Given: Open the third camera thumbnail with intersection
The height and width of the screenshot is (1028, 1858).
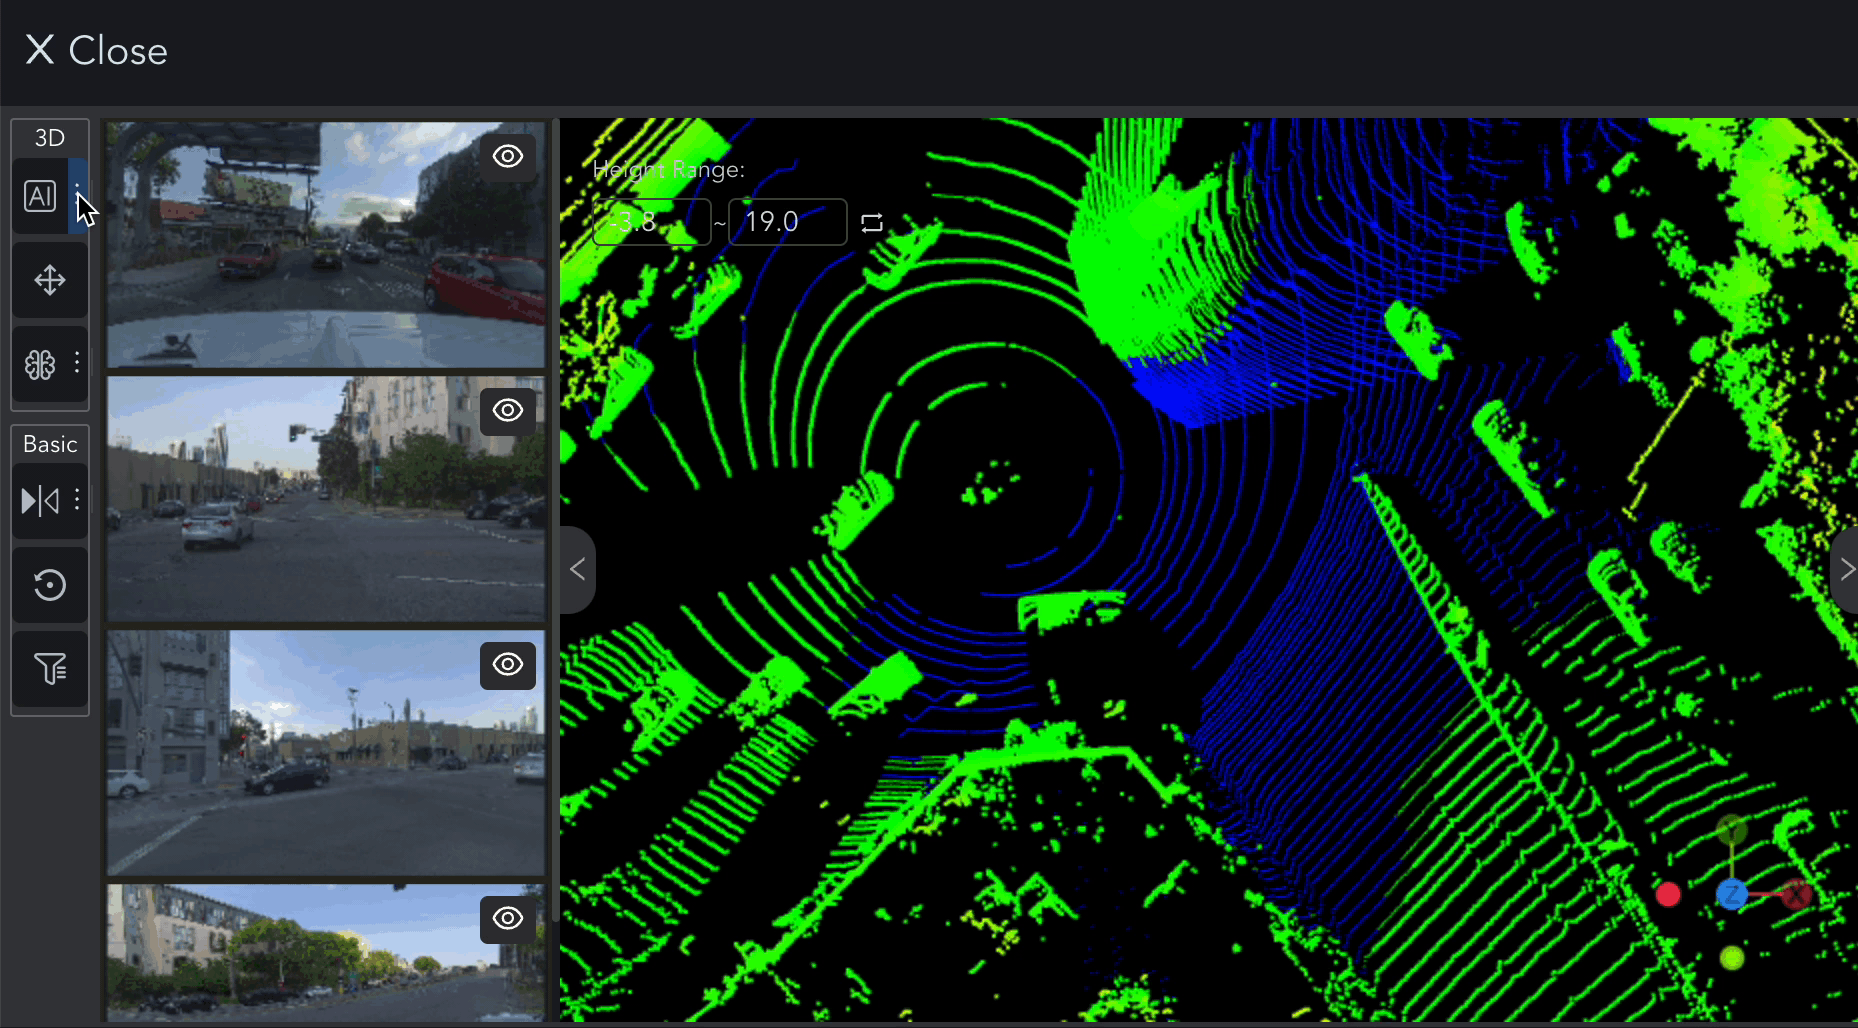Looking at the screenshot, I should 326,753.
